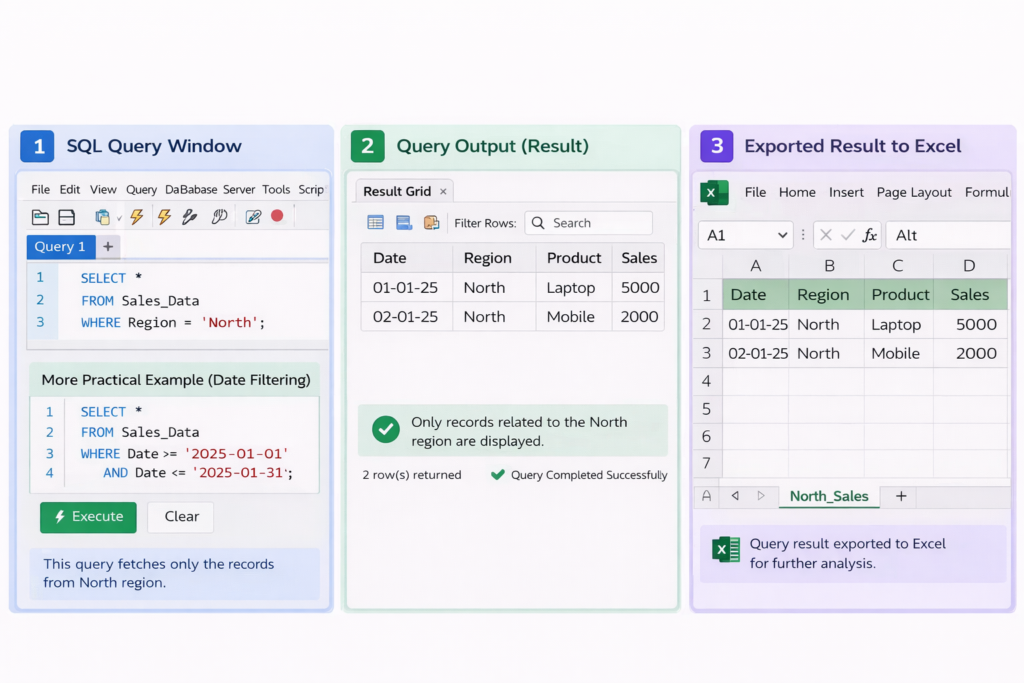Click the formula bar field showing Alt
The width and height of the screenshot is (1024, 683).
click(948, 235)
